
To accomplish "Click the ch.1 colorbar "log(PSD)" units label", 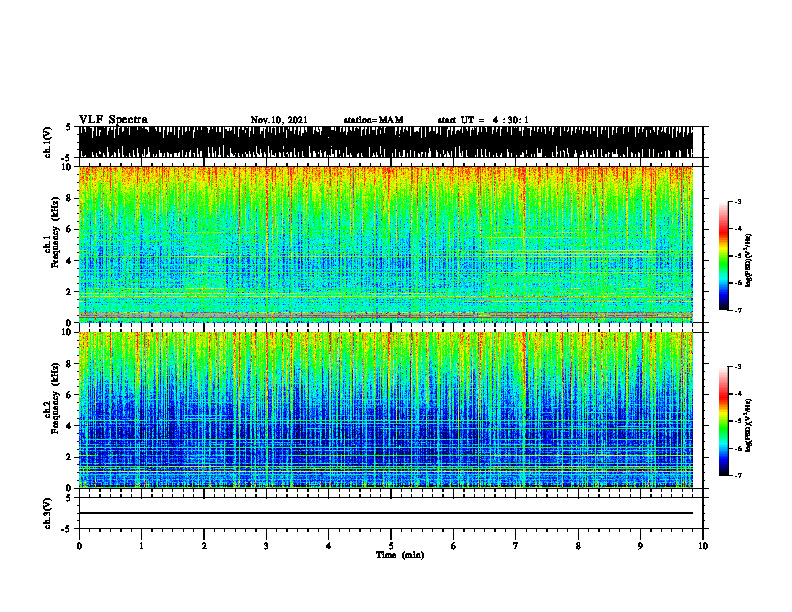I will point(749,261).
